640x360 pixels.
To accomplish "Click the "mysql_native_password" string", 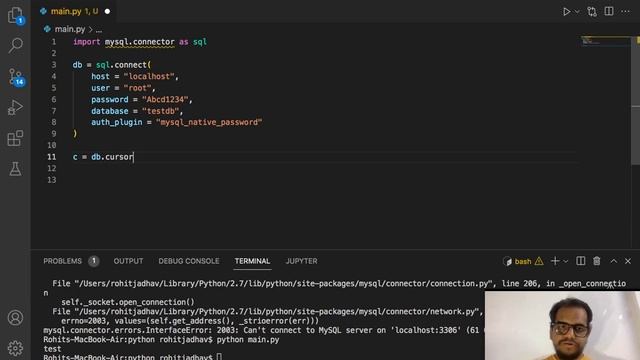I will click(x=209, y=122).
